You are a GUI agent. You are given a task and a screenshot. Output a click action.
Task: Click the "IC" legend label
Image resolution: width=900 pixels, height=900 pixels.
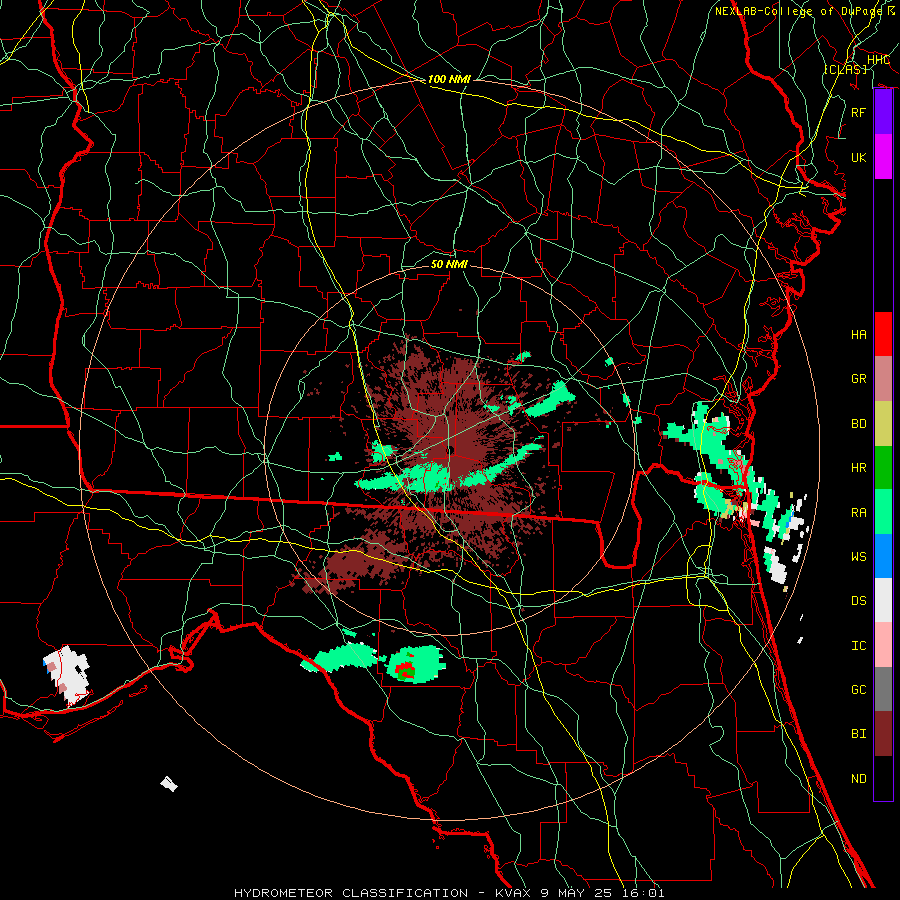click(x=858, y=646)
